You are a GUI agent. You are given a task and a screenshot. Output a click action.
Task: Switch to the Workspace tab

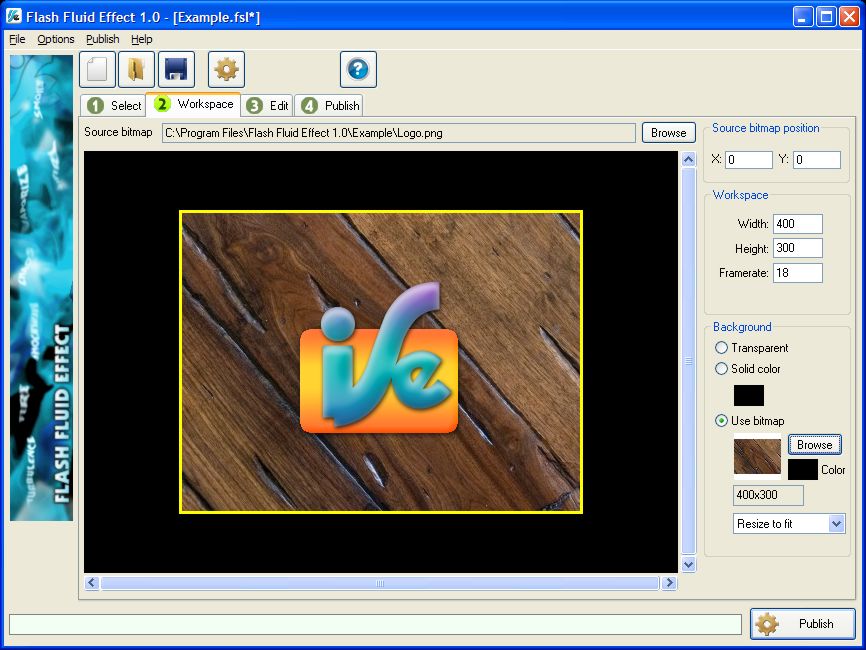(x=193, y=104)
